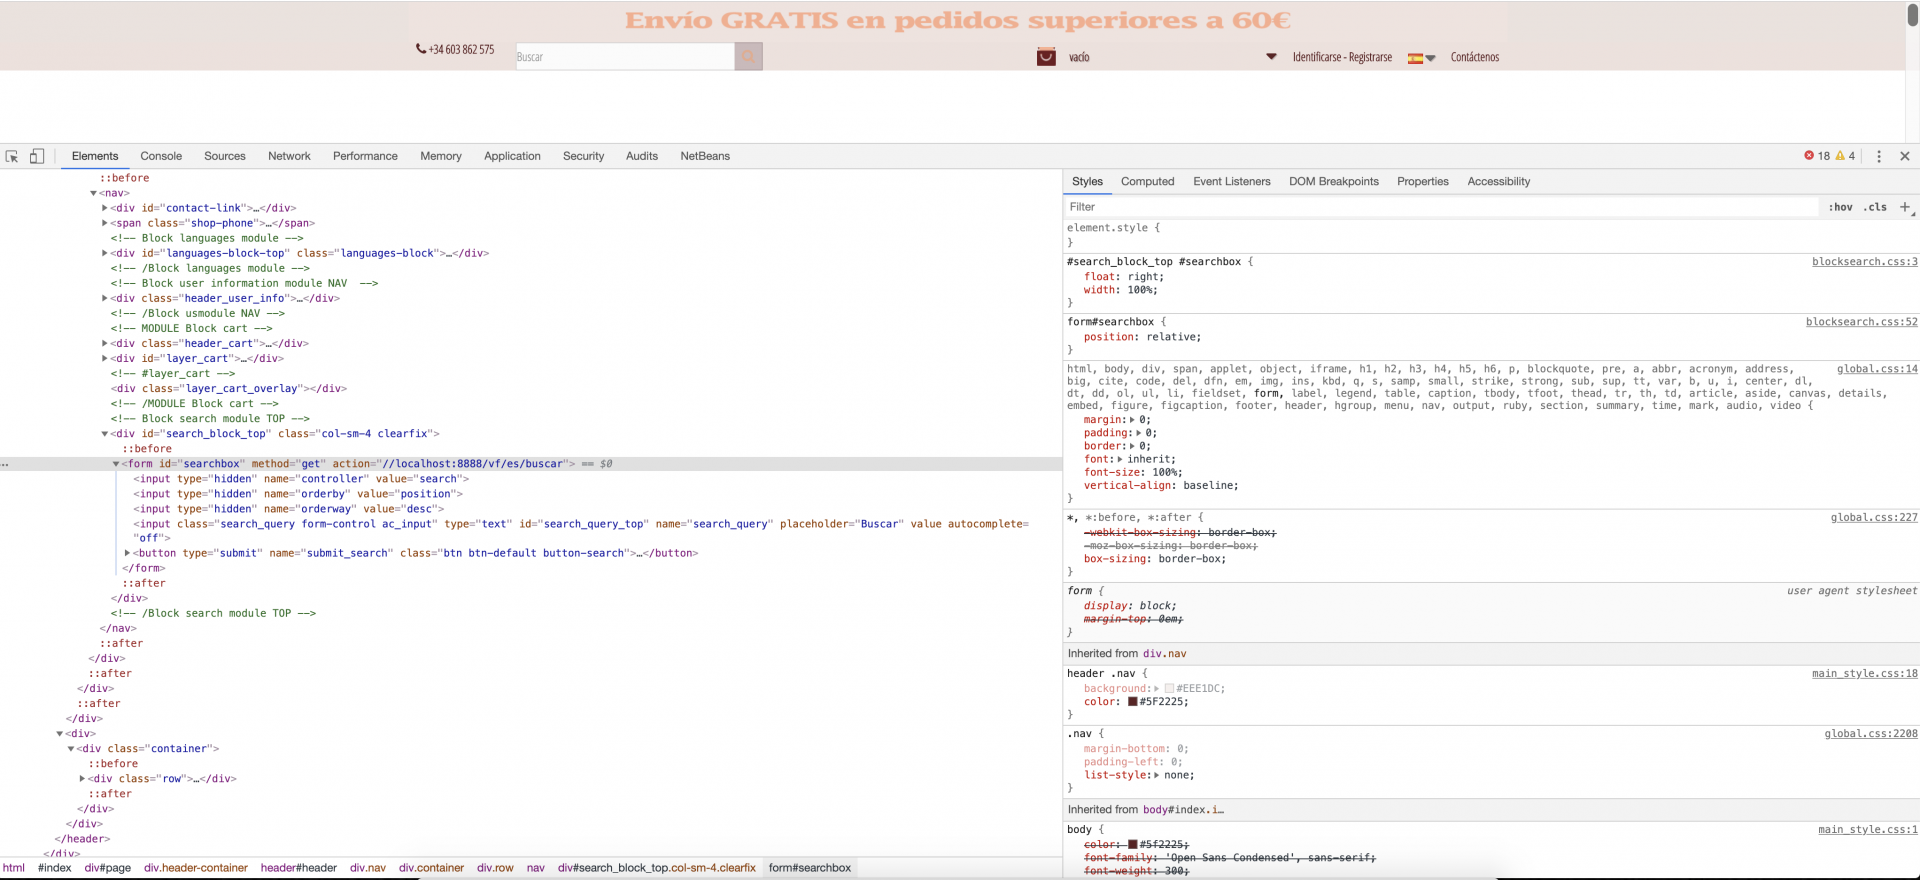Image resolution: width=1920 pixels, height=880 pixels.
Task: Open the Audits tab
Action: [642, 156]
